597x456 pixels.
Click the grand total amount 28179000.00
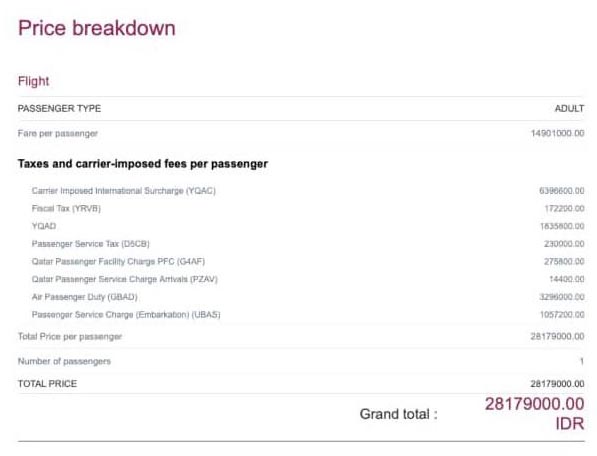point(535,404)
